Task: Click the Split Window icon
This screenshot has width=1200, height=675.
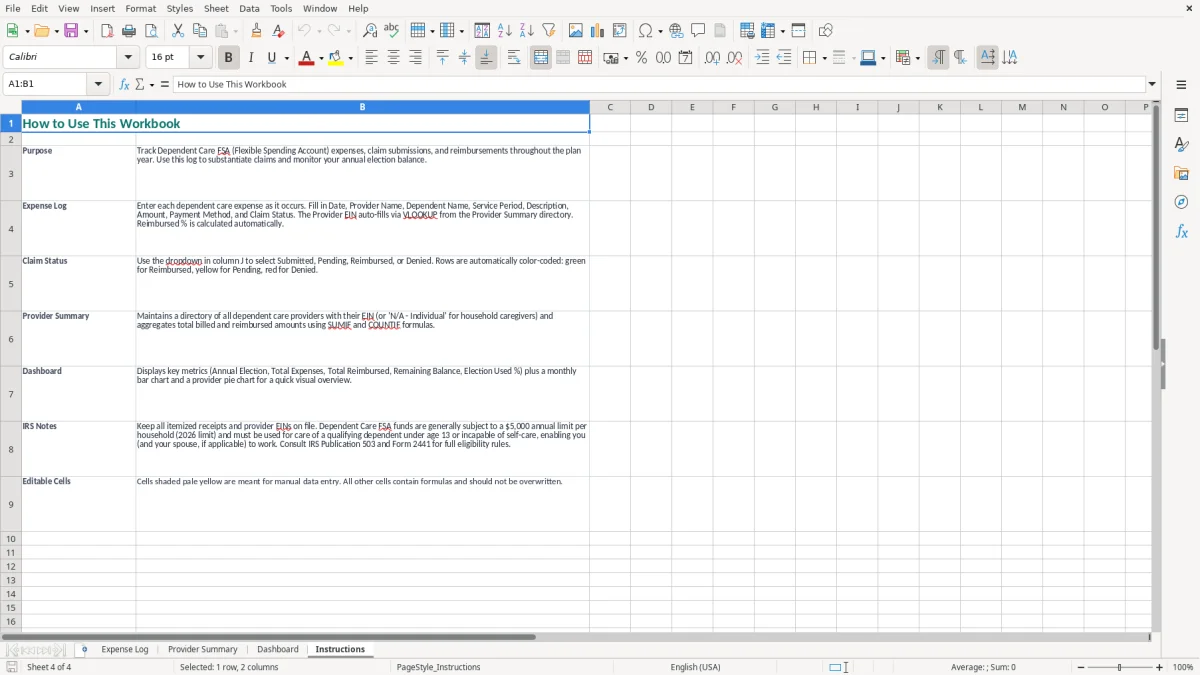Action: [x=798, y=31]
